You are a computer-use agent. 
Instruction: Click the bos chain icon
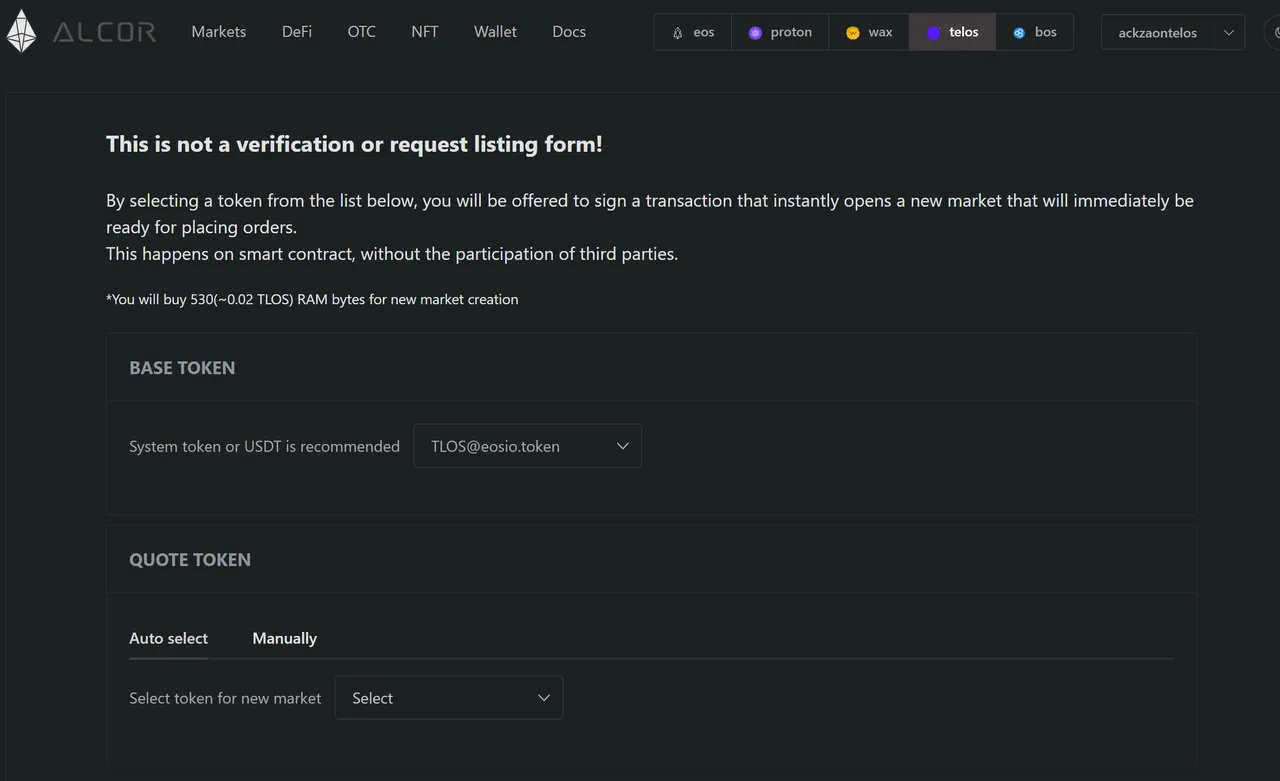click(1019, 33)
